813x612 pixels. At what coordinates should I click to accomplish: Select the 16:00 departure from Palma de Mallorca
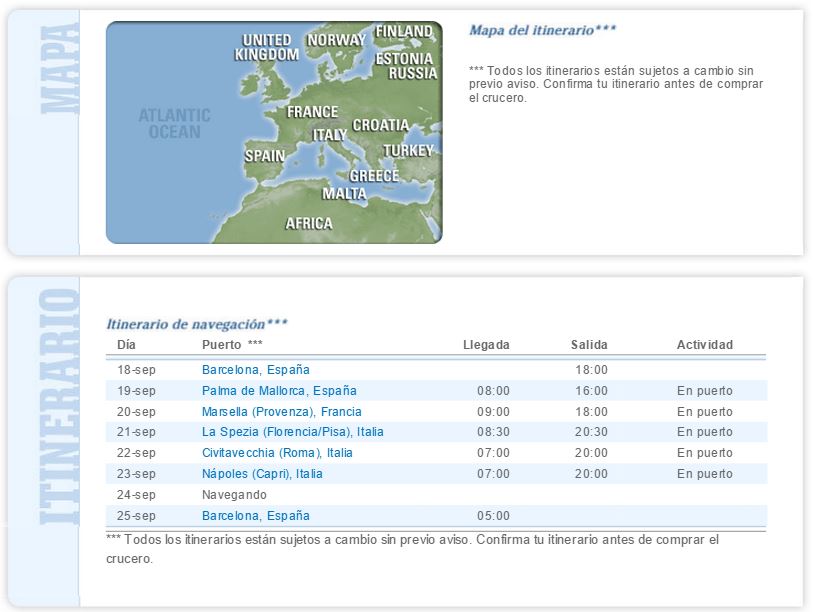coord(591,391)
